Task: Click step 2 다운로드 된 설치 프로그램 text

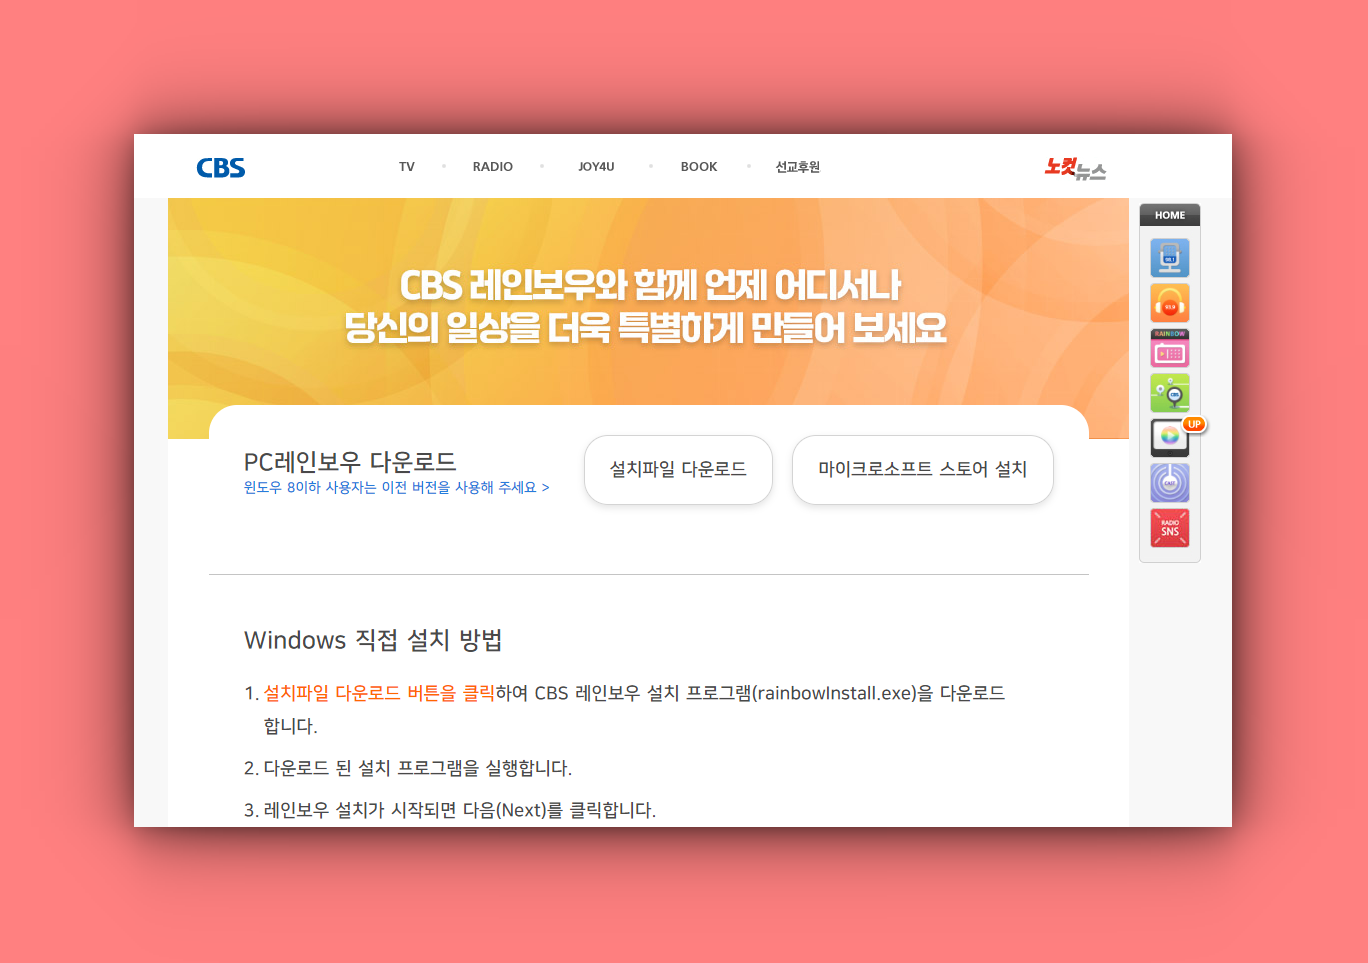Action: (417, 768)
